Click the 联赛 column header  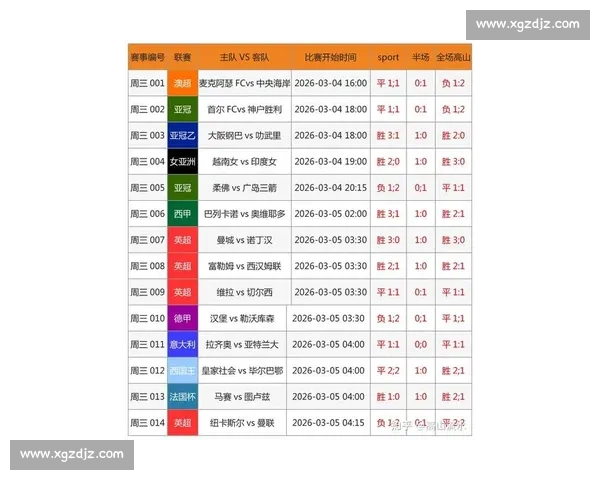point(182,57)
